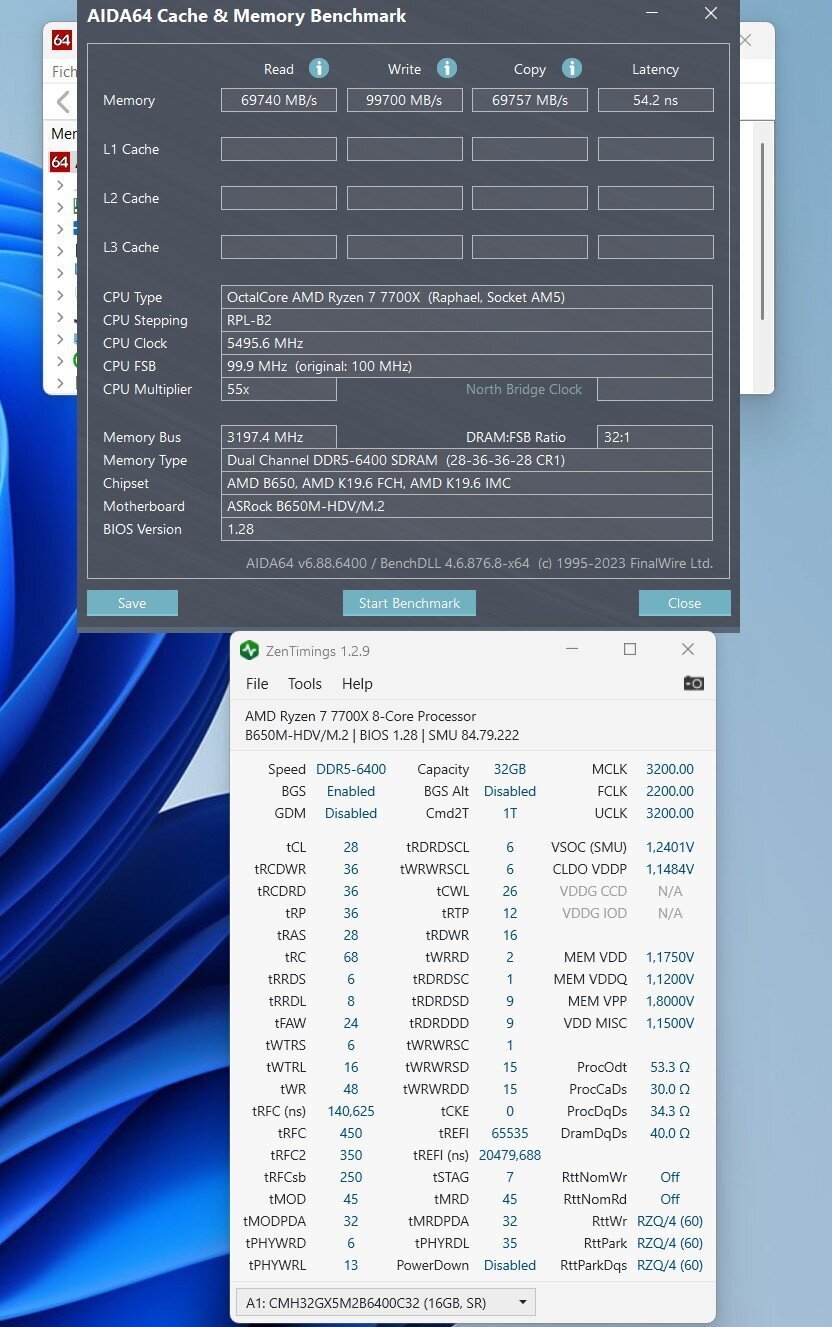Open the Help menu in ZenTimings

[357, 684]
